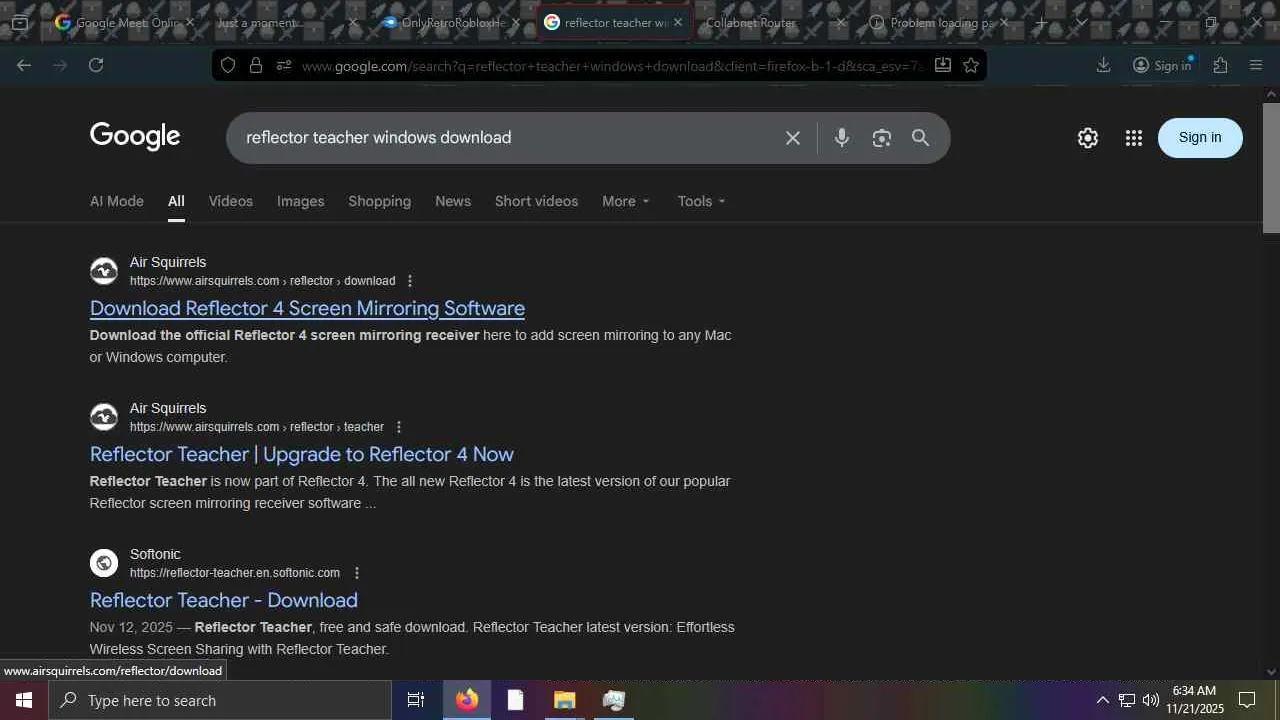The height and width of the screenshot is (720, 1280).
Task: Expand the More search filters dropdown
Action: (626, 201)
